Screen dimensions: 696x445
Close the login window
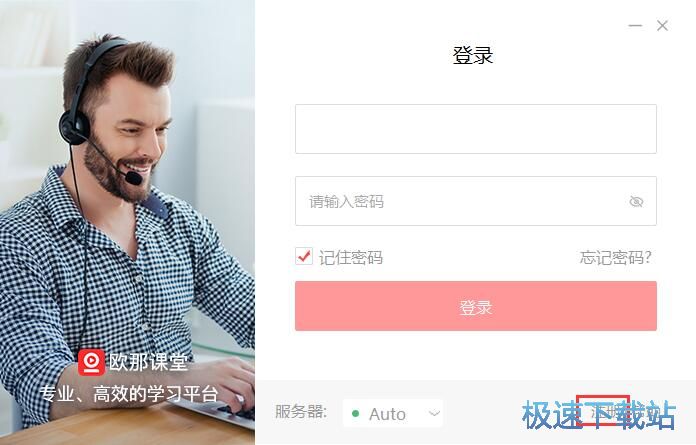pyautogui.click(x=662, y=26)
